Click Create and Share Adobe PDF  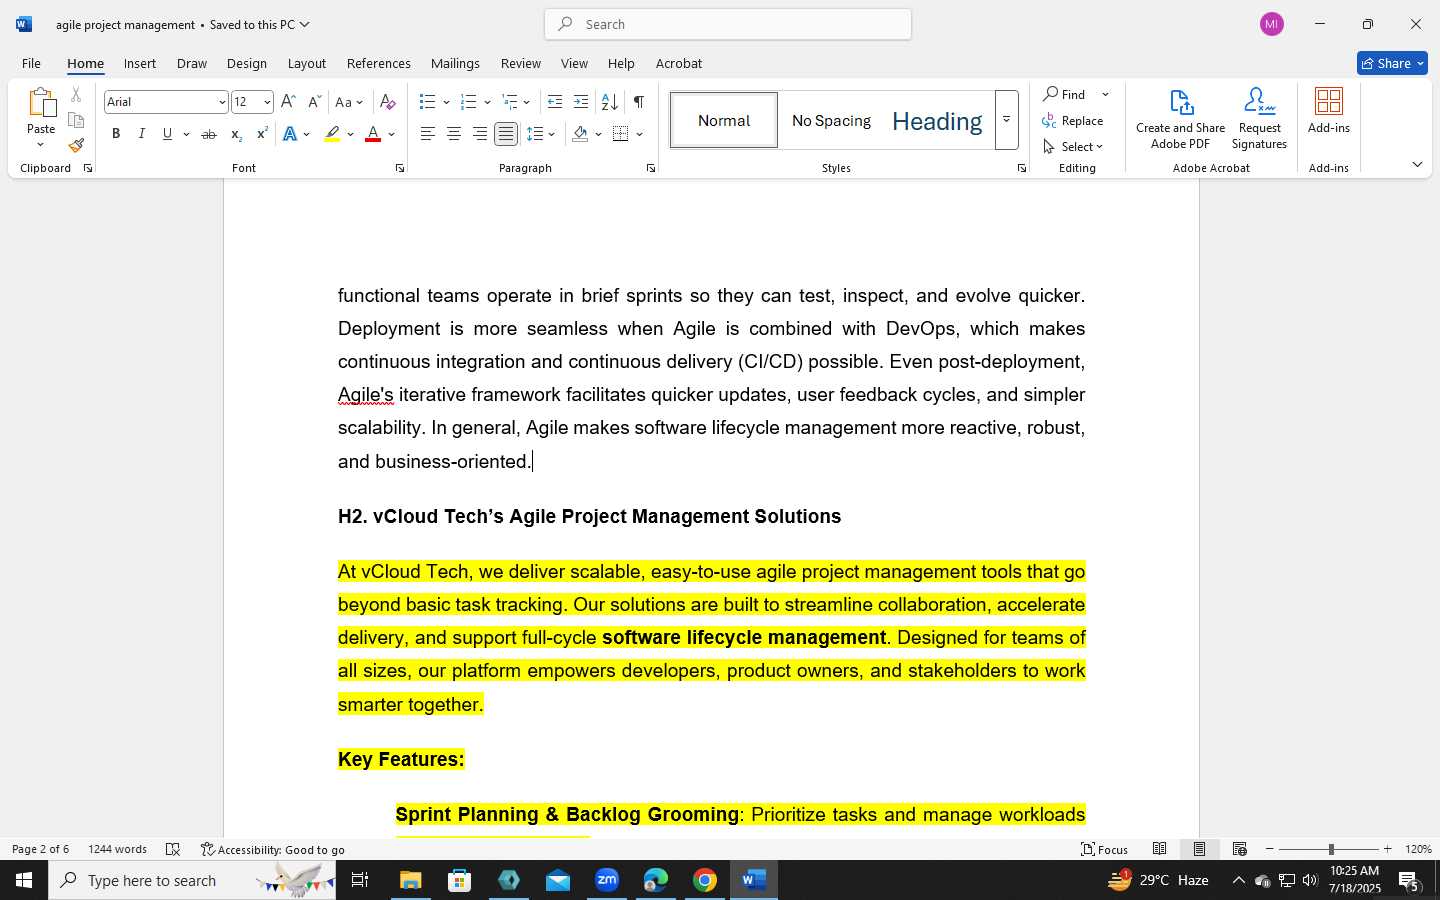tap(1180, 119)
